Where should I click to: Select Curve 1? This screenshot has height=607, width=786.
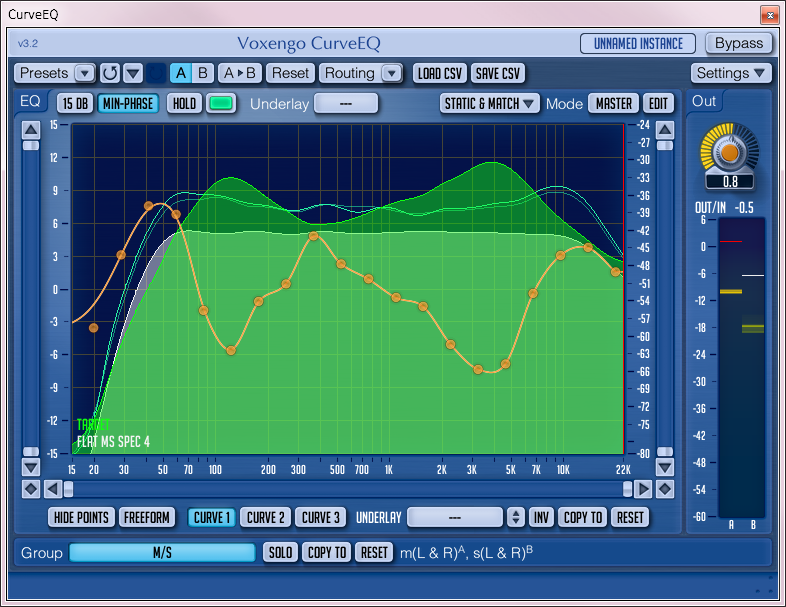point(212,517)
